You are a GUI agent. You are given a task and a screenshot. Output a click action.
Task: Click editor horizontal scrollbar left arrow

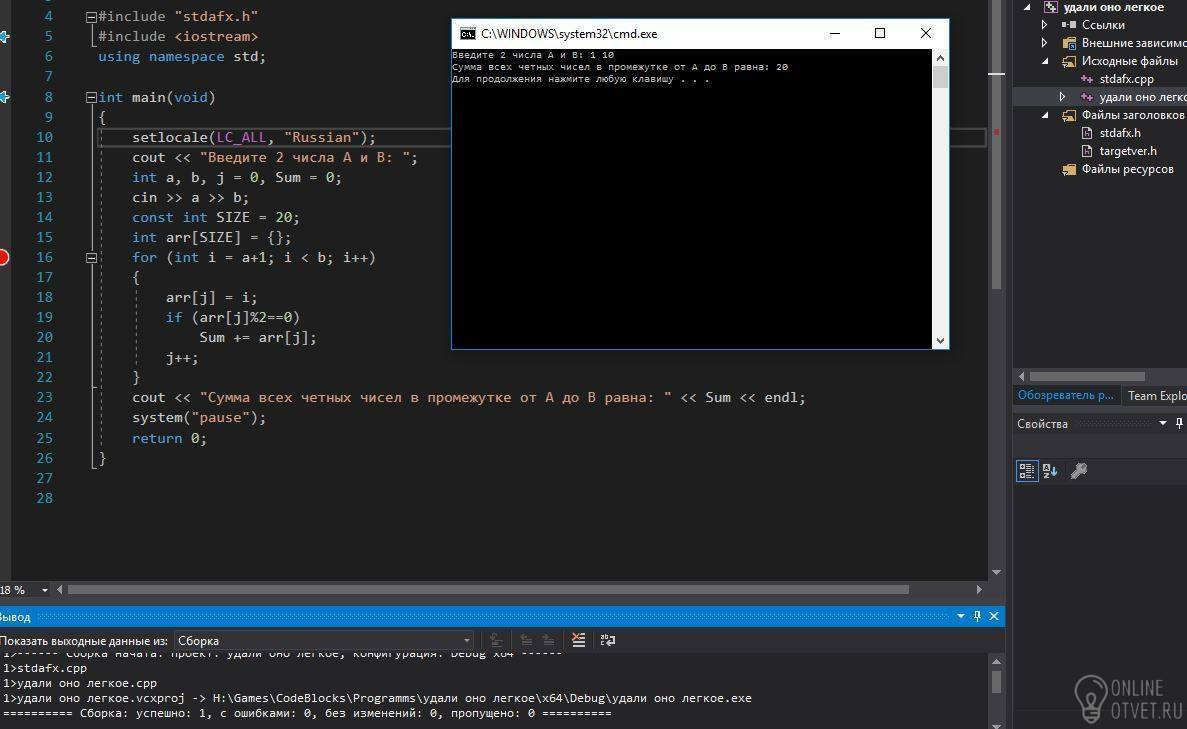point(60,590)
